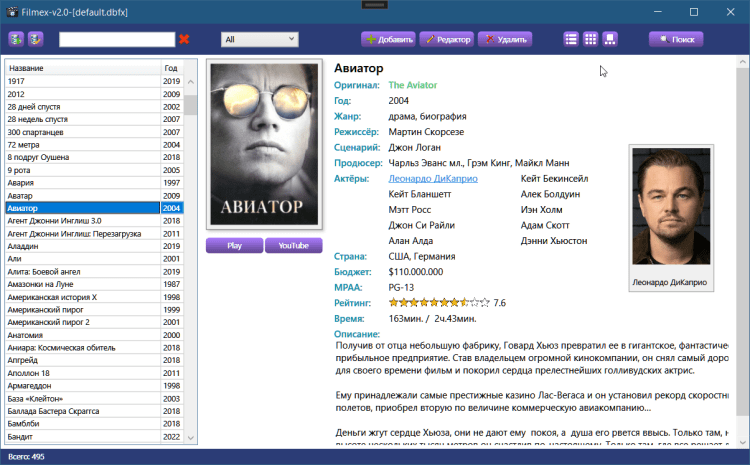Open the Леонардо ДиКаприо actor link

click(x=432, y=178)
